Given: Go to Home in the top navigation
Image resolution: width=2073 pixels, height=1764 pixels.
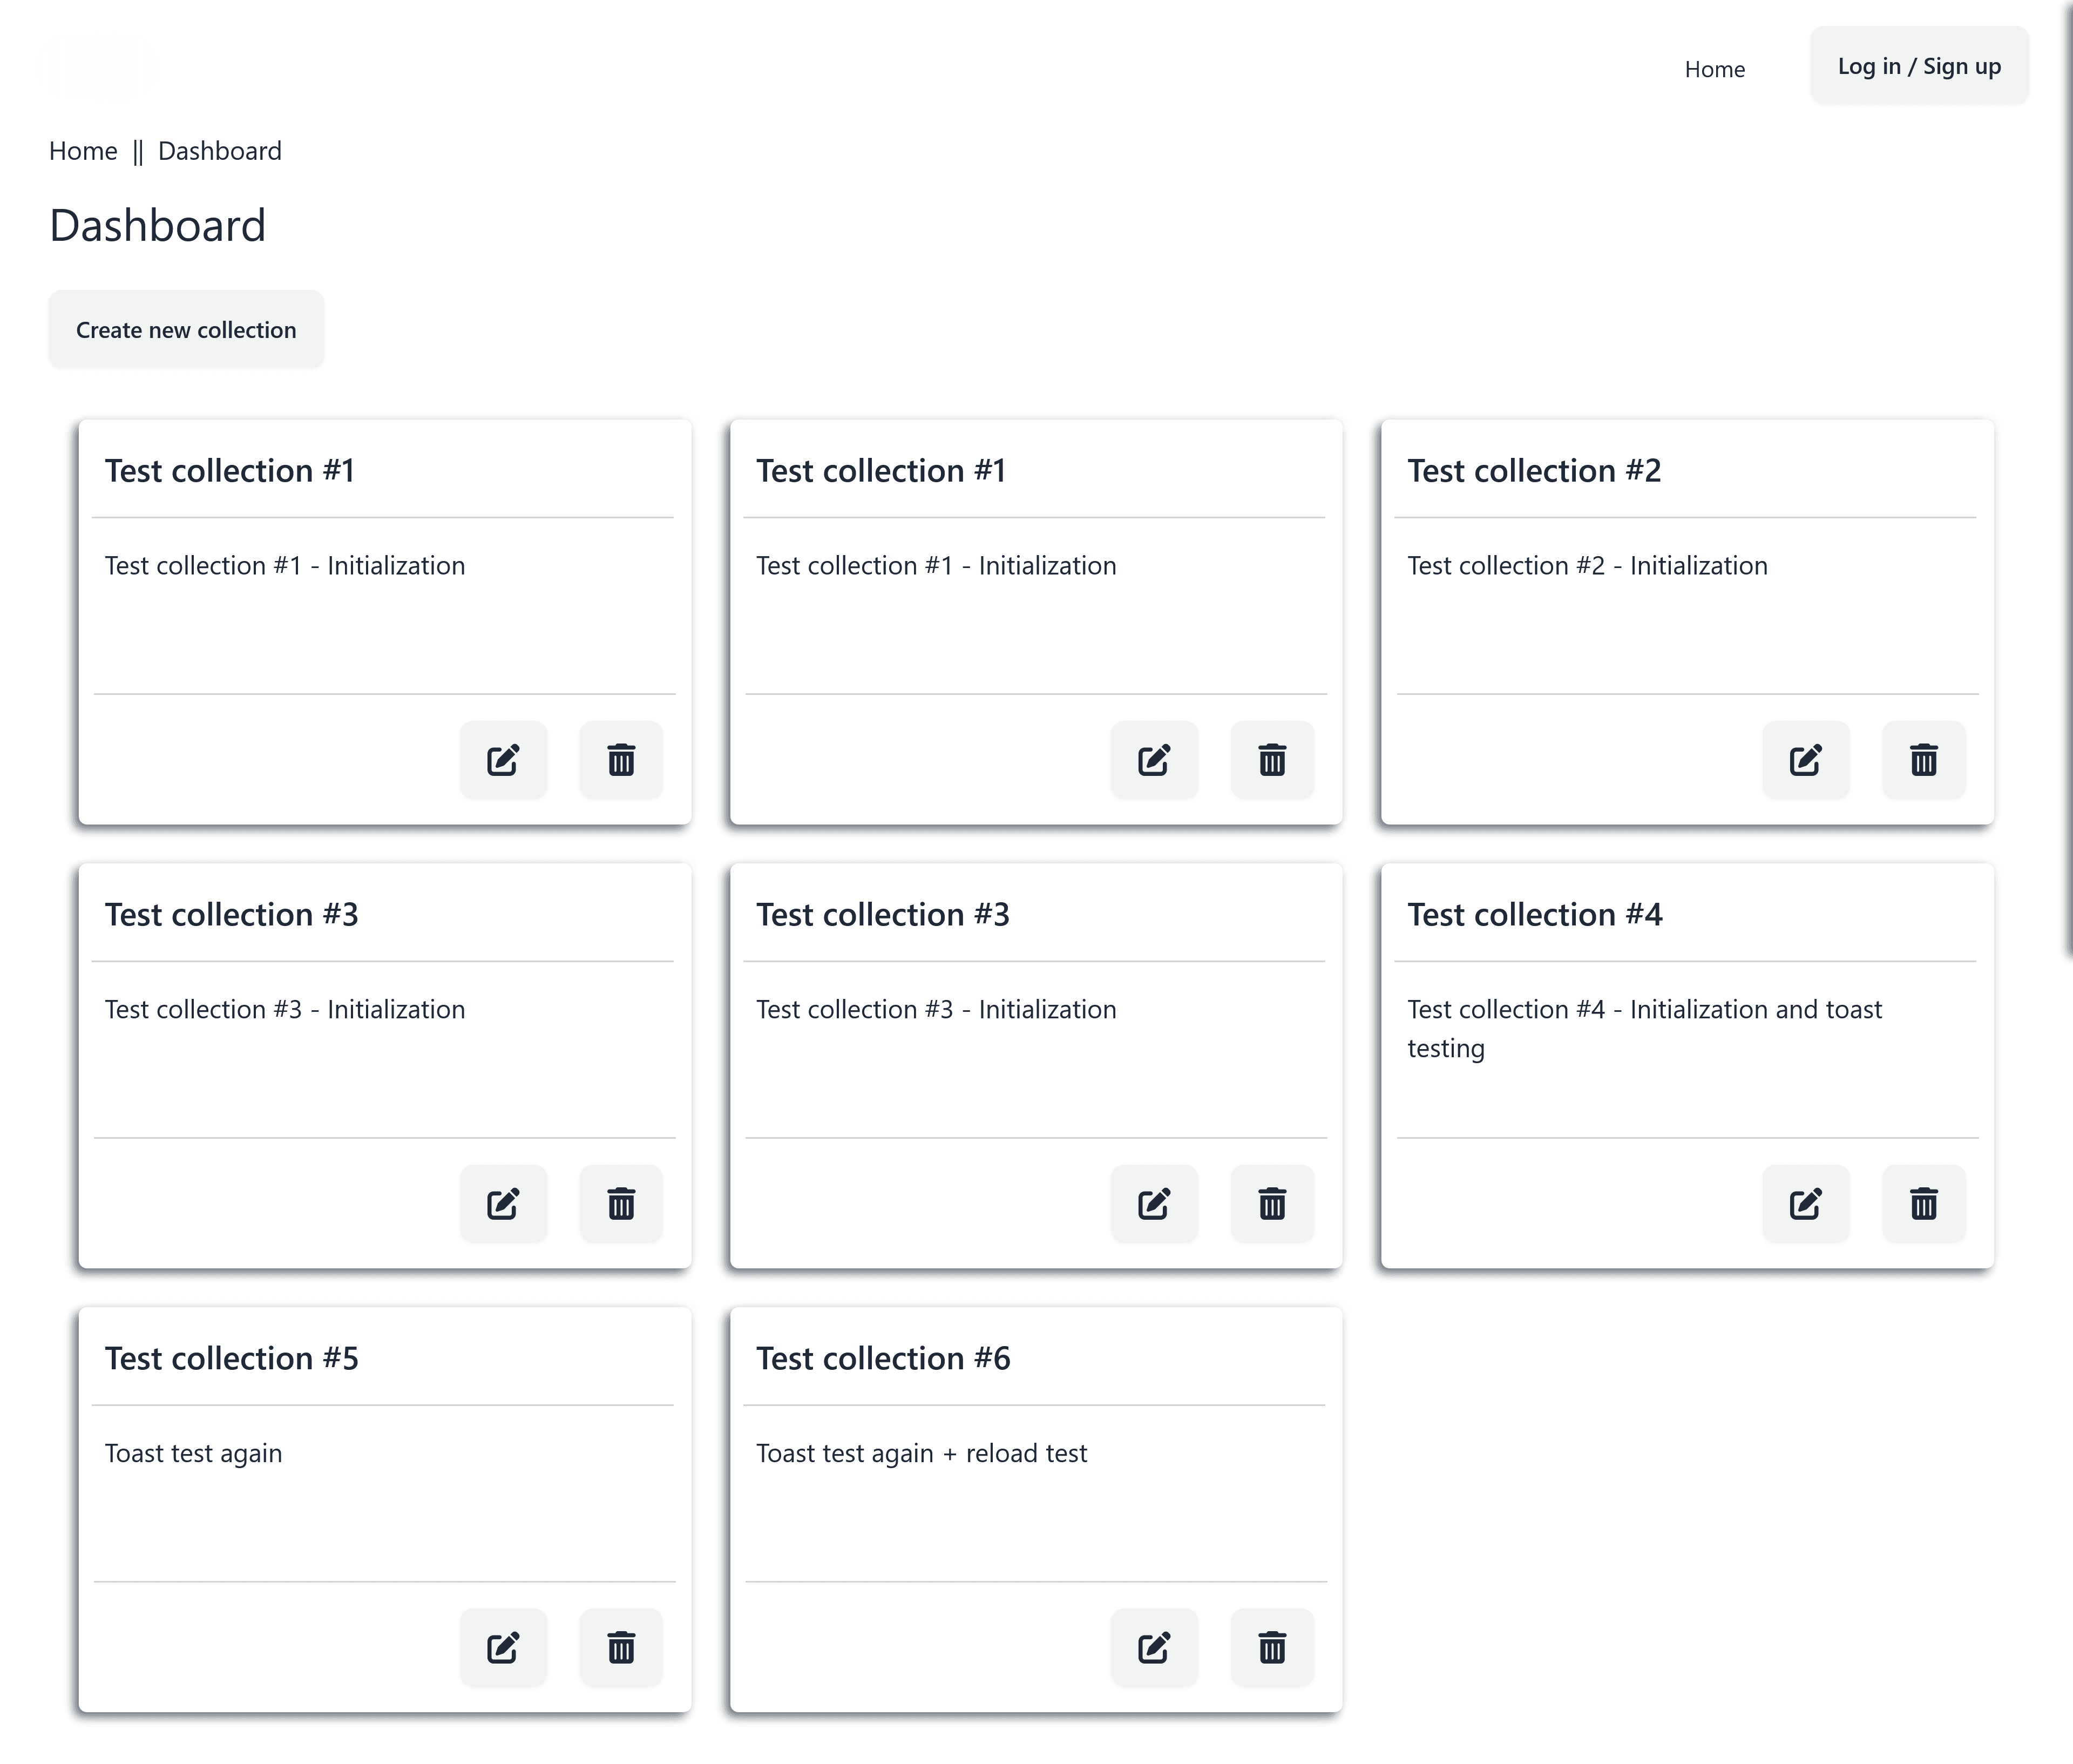Looking at the screenshot, I should click(x=1714, y=69).
